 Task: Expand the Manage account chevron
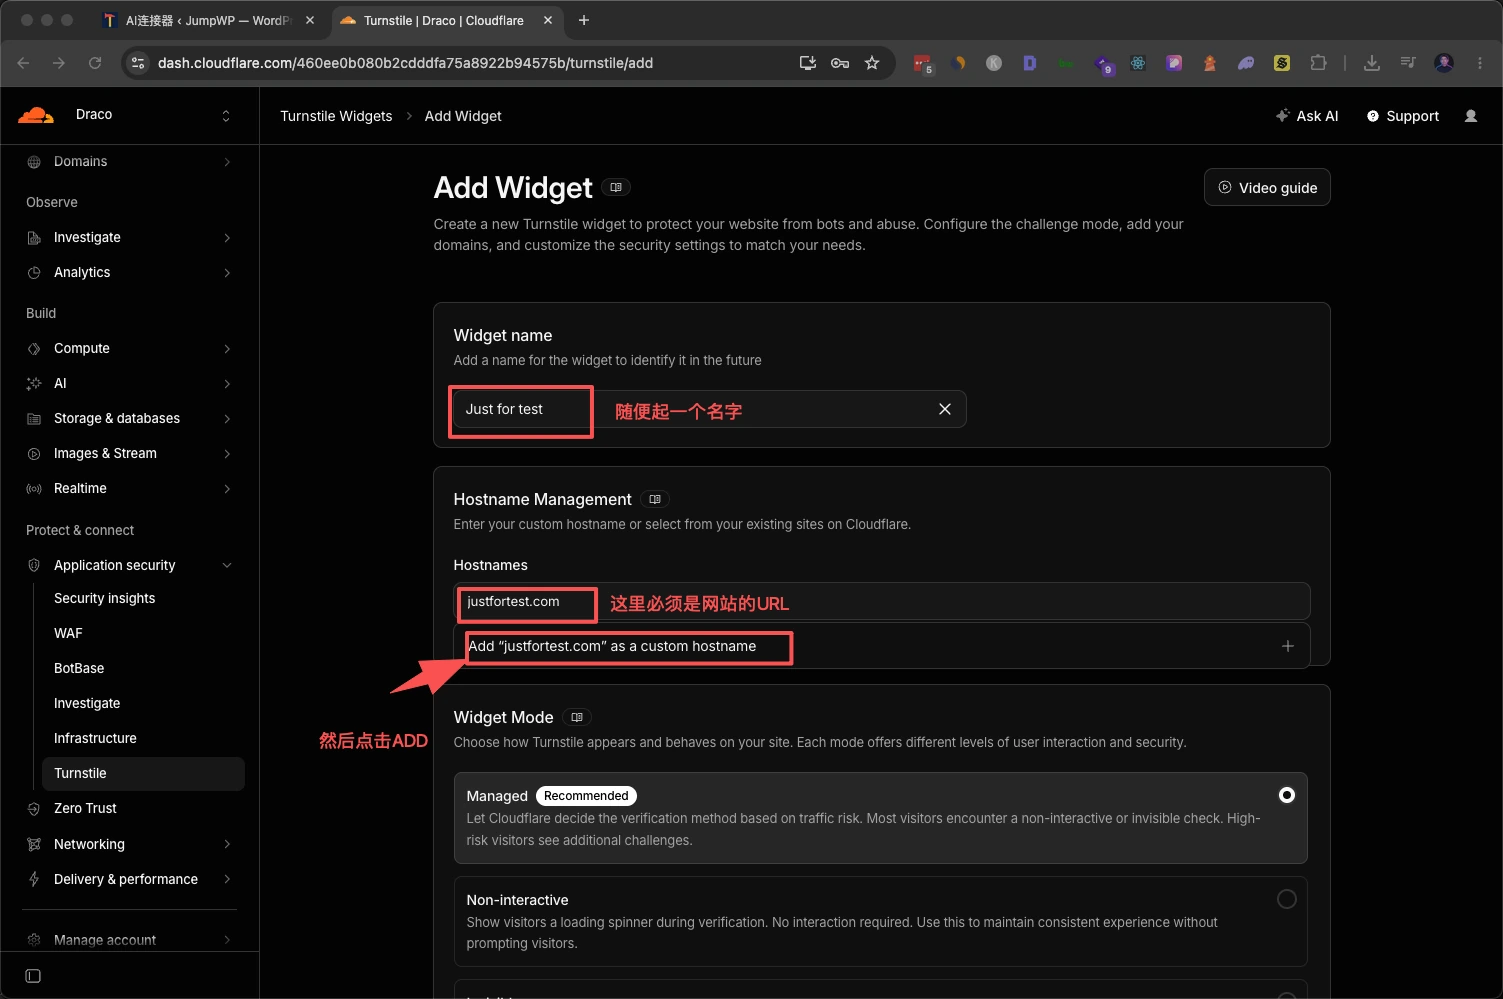coord(228,940)
